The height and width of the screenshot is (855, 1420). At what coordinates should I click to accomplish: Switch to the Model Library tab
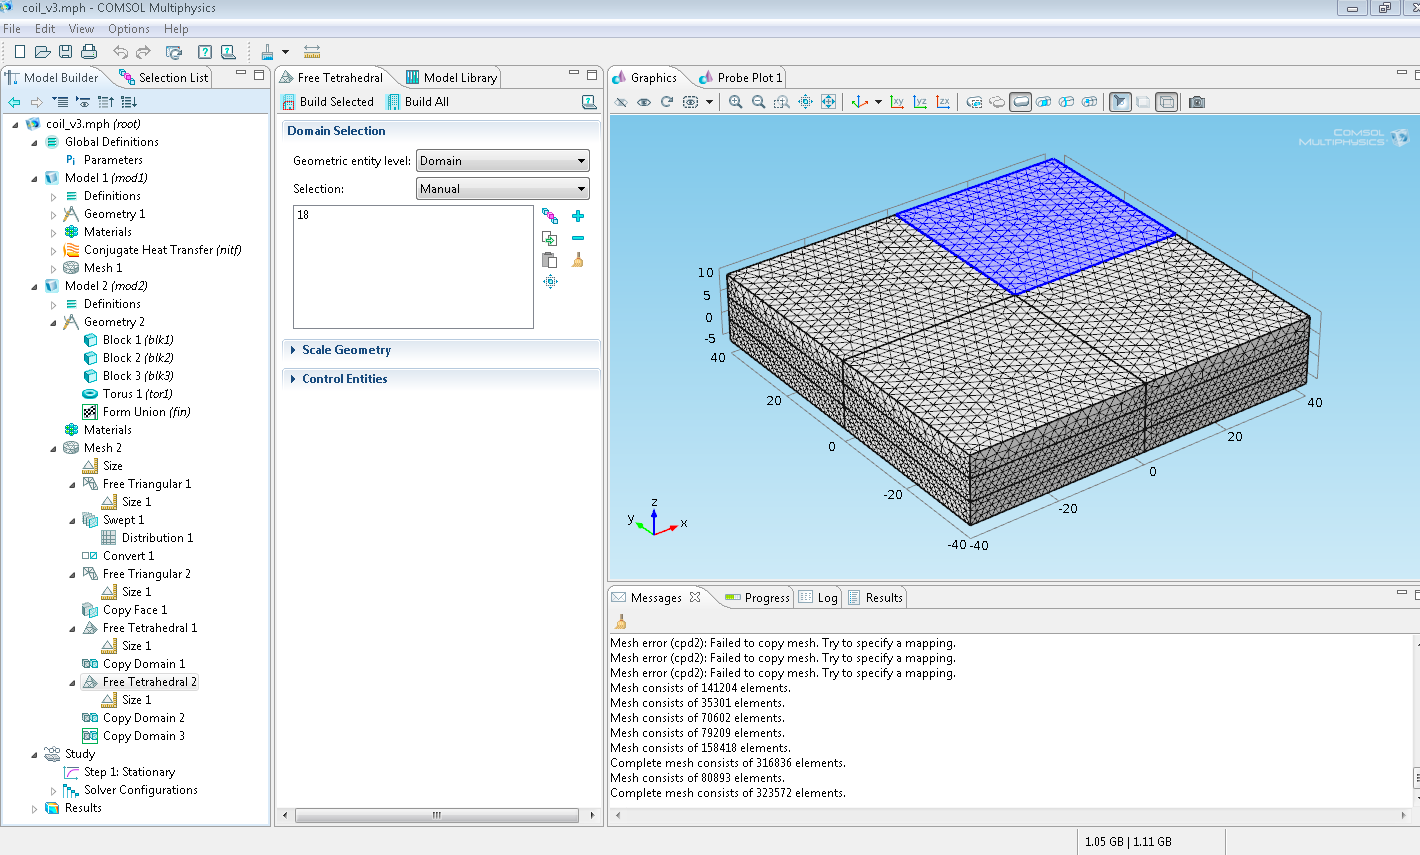pos(451,78)
